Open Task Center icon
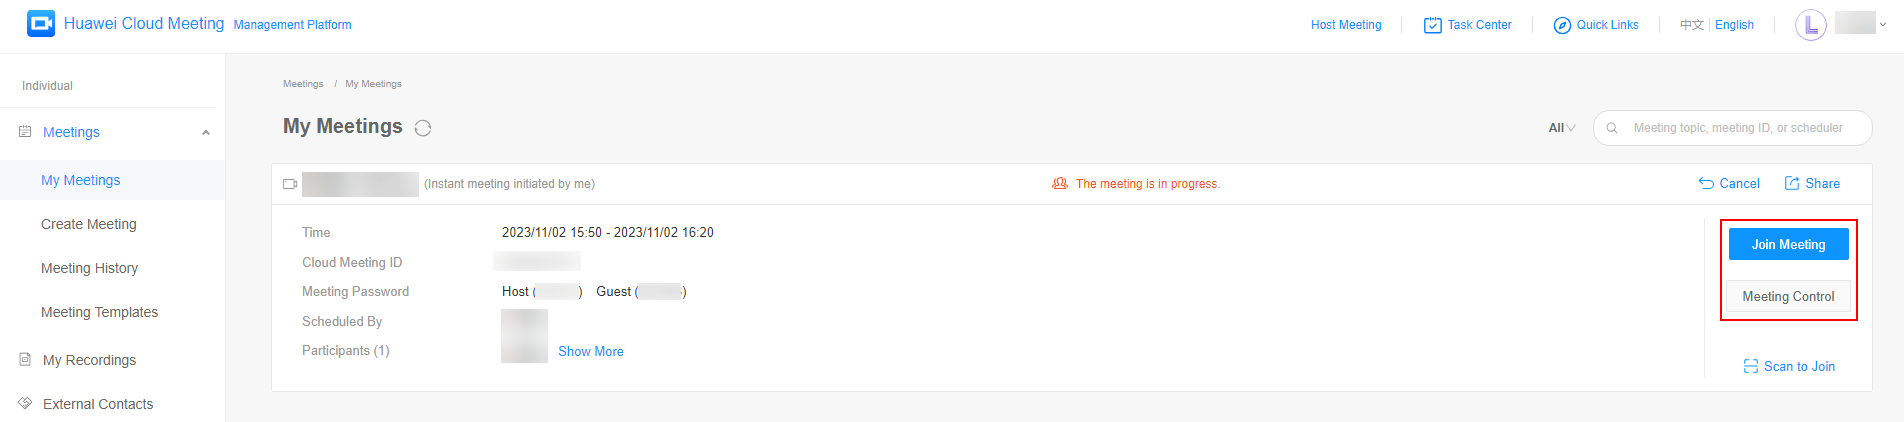Viewport: 1904px width, 422px height. [x=1432, y=25]
